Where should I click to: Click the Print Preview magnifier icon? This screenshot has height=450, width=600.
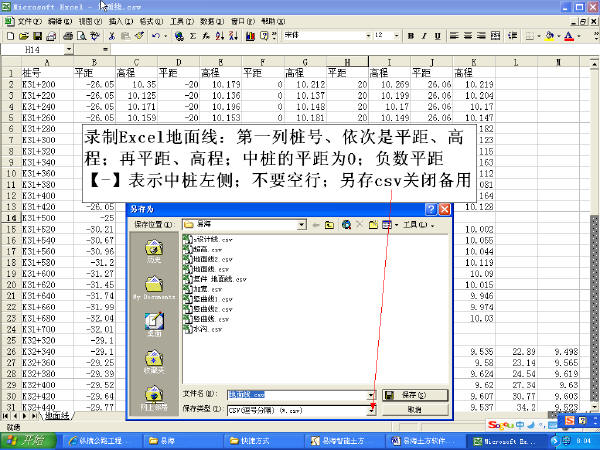[82, 36]
